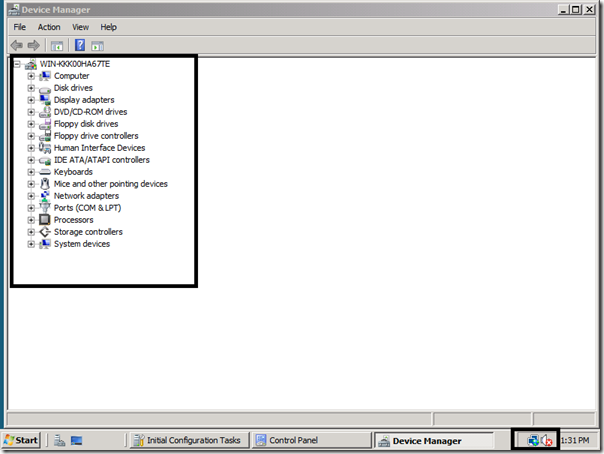Open the Help menu
Screen dimensions: 604x454
point(109,27)
